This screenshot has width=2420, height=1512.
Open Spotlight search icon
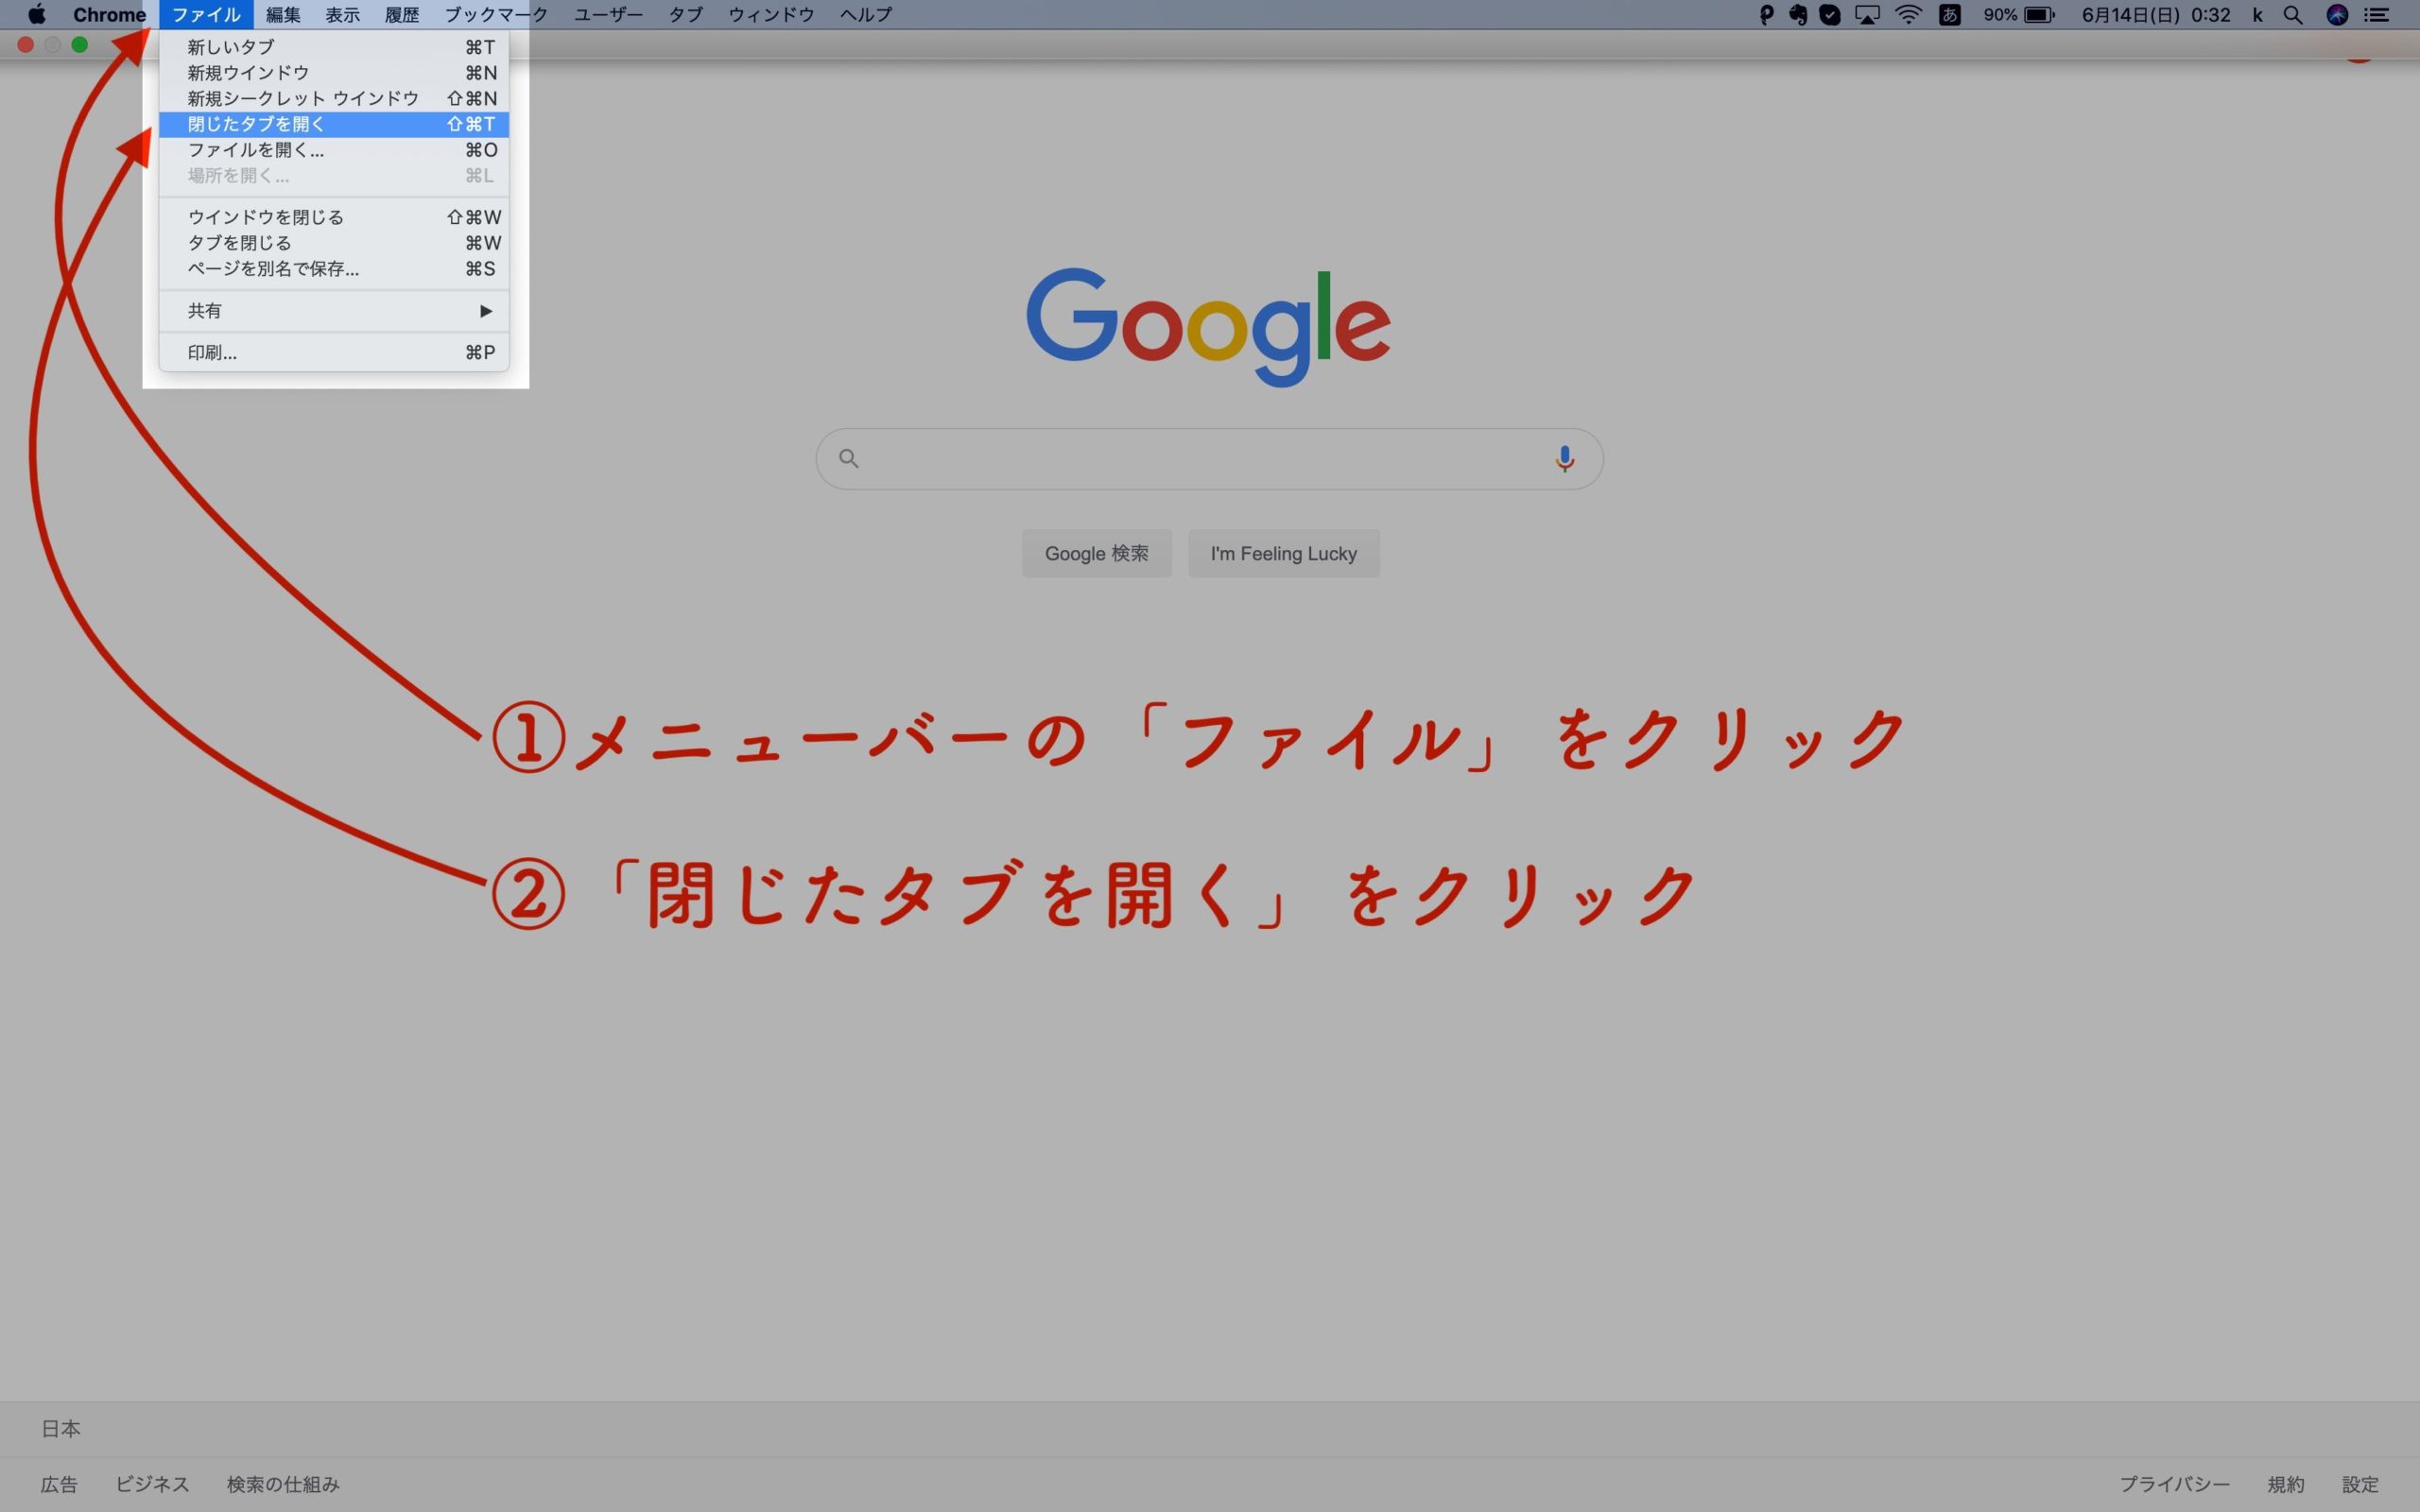point(2293,14)
